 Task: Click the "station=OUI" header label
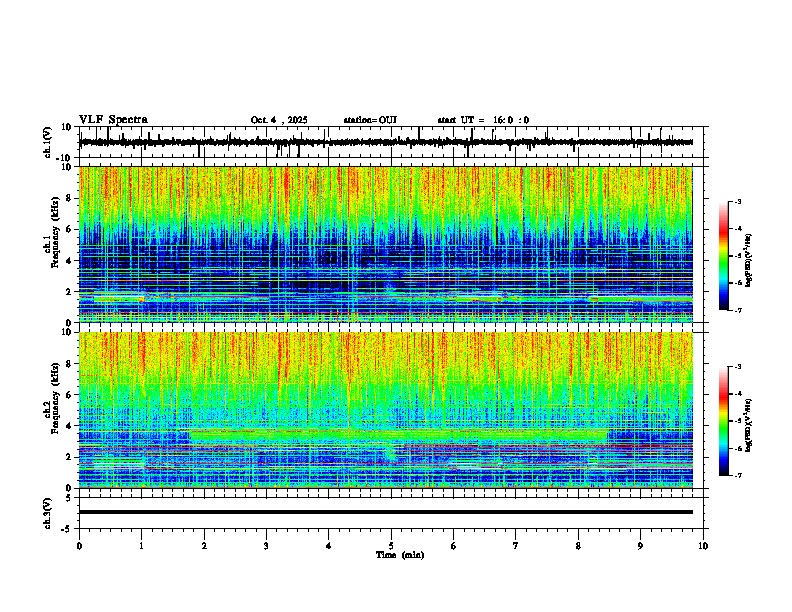370,120
